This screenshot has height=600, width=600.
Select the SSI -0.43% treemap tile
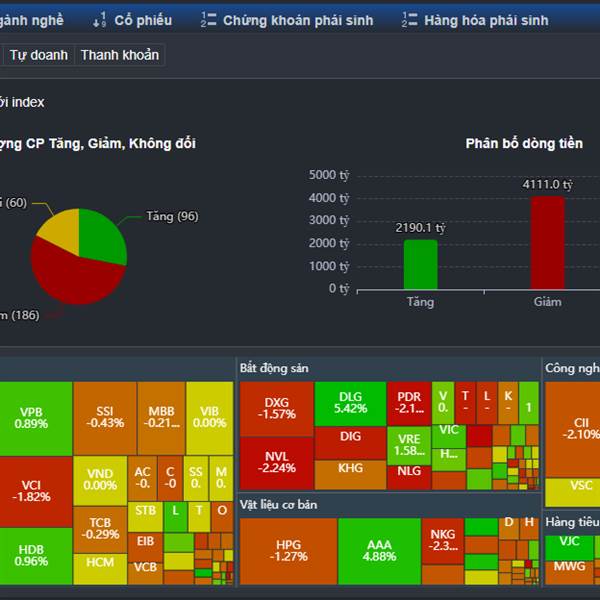click(105, 418)
